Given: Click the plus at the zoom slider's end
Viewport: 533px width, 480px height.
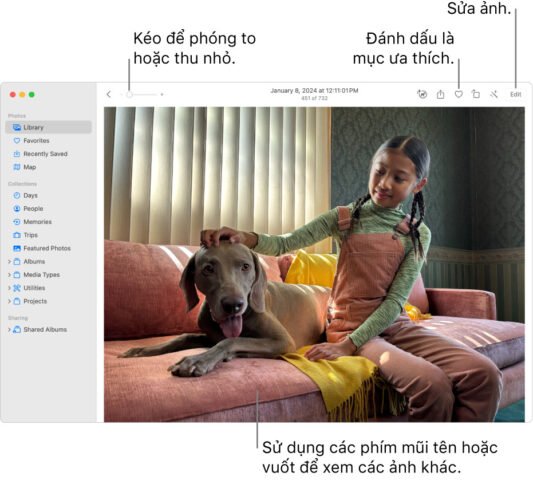Looking at the screenshot, I should pyautogui.click(x=162, y=95).
